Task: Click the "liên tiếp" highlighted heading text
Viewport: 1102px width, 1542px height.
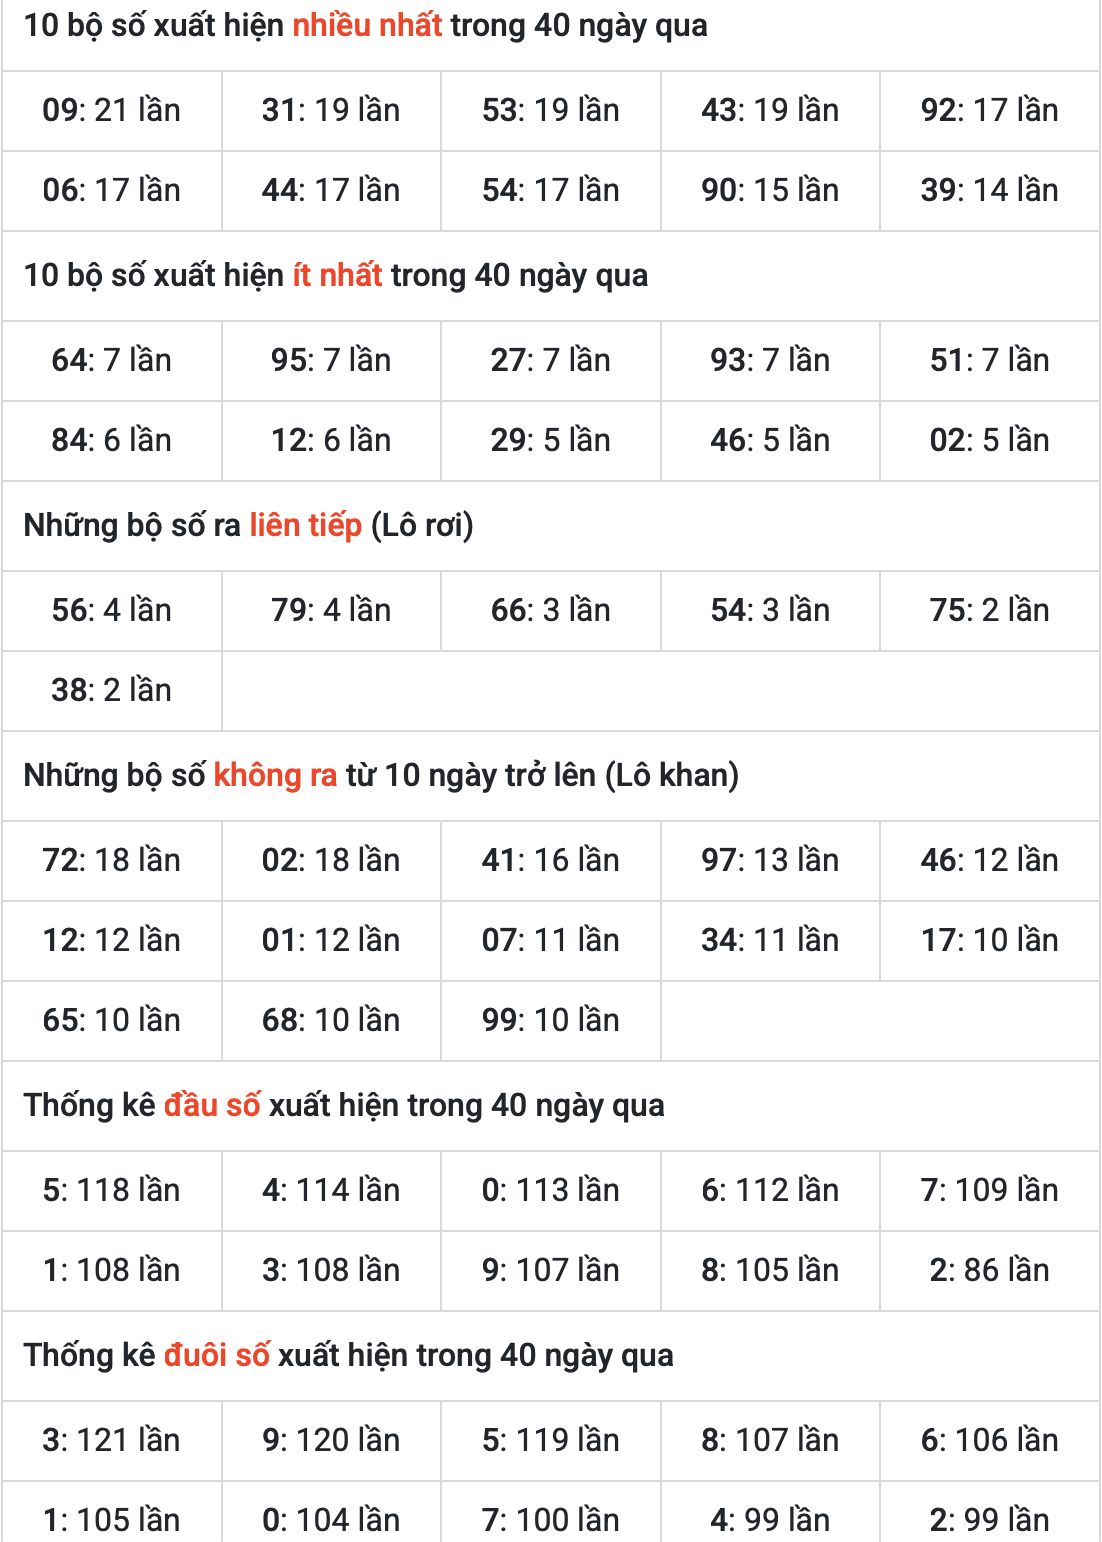Action: click(x=305, y=525)
